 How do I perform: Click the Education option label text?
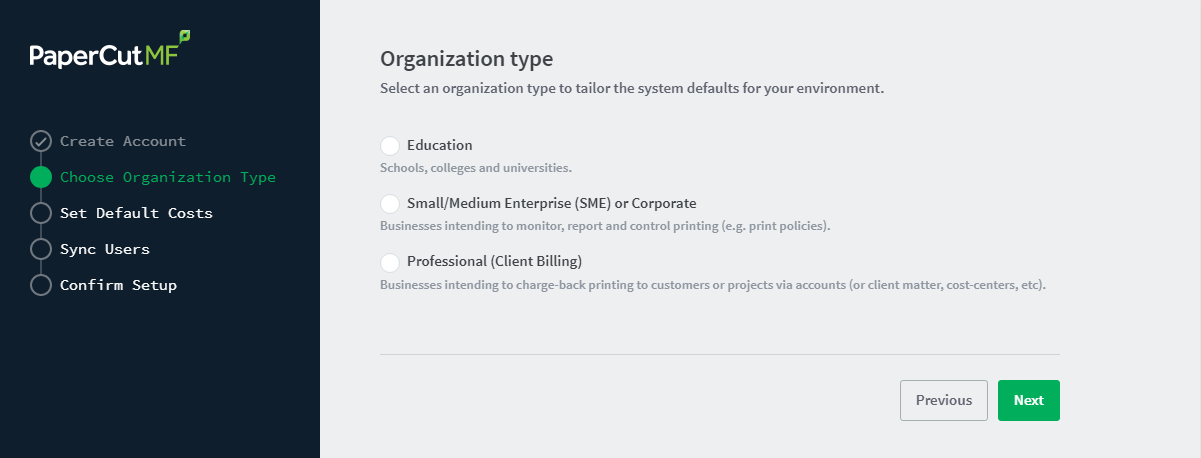pos(440,146)
